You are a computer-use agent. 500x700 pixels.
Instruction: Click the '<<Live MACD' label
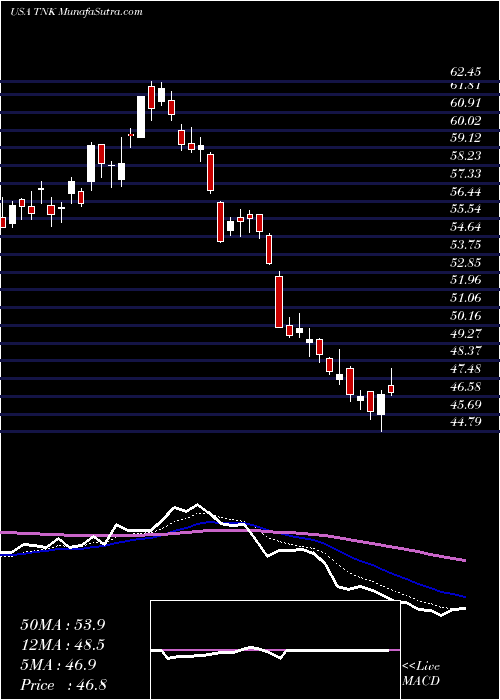point(421,674)
